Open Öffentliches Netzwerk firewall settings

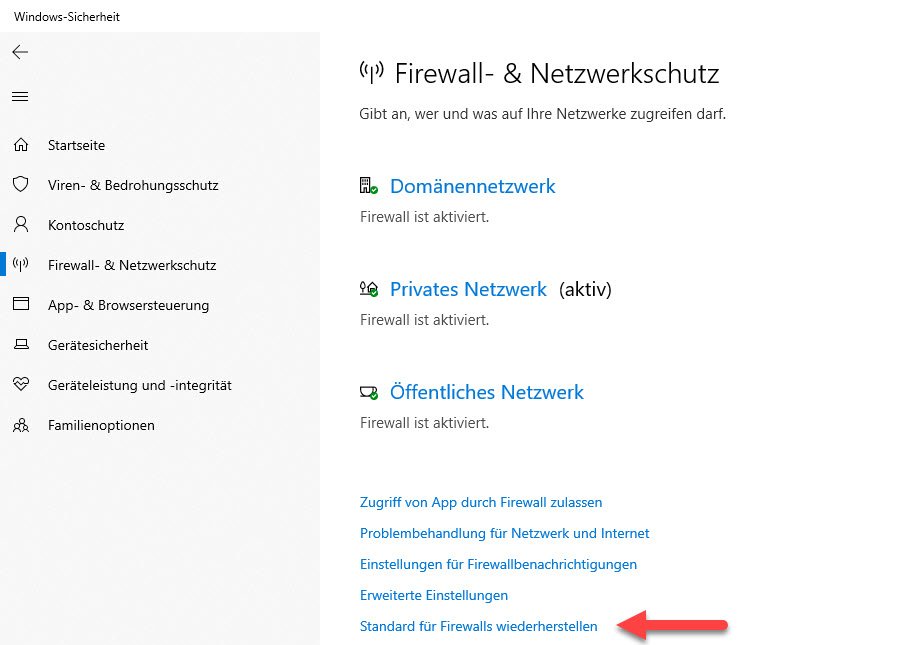486,392
